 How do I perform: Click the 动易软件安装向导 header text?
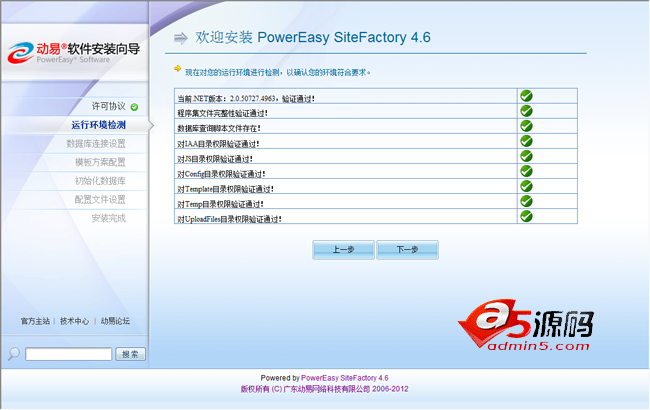88,49
